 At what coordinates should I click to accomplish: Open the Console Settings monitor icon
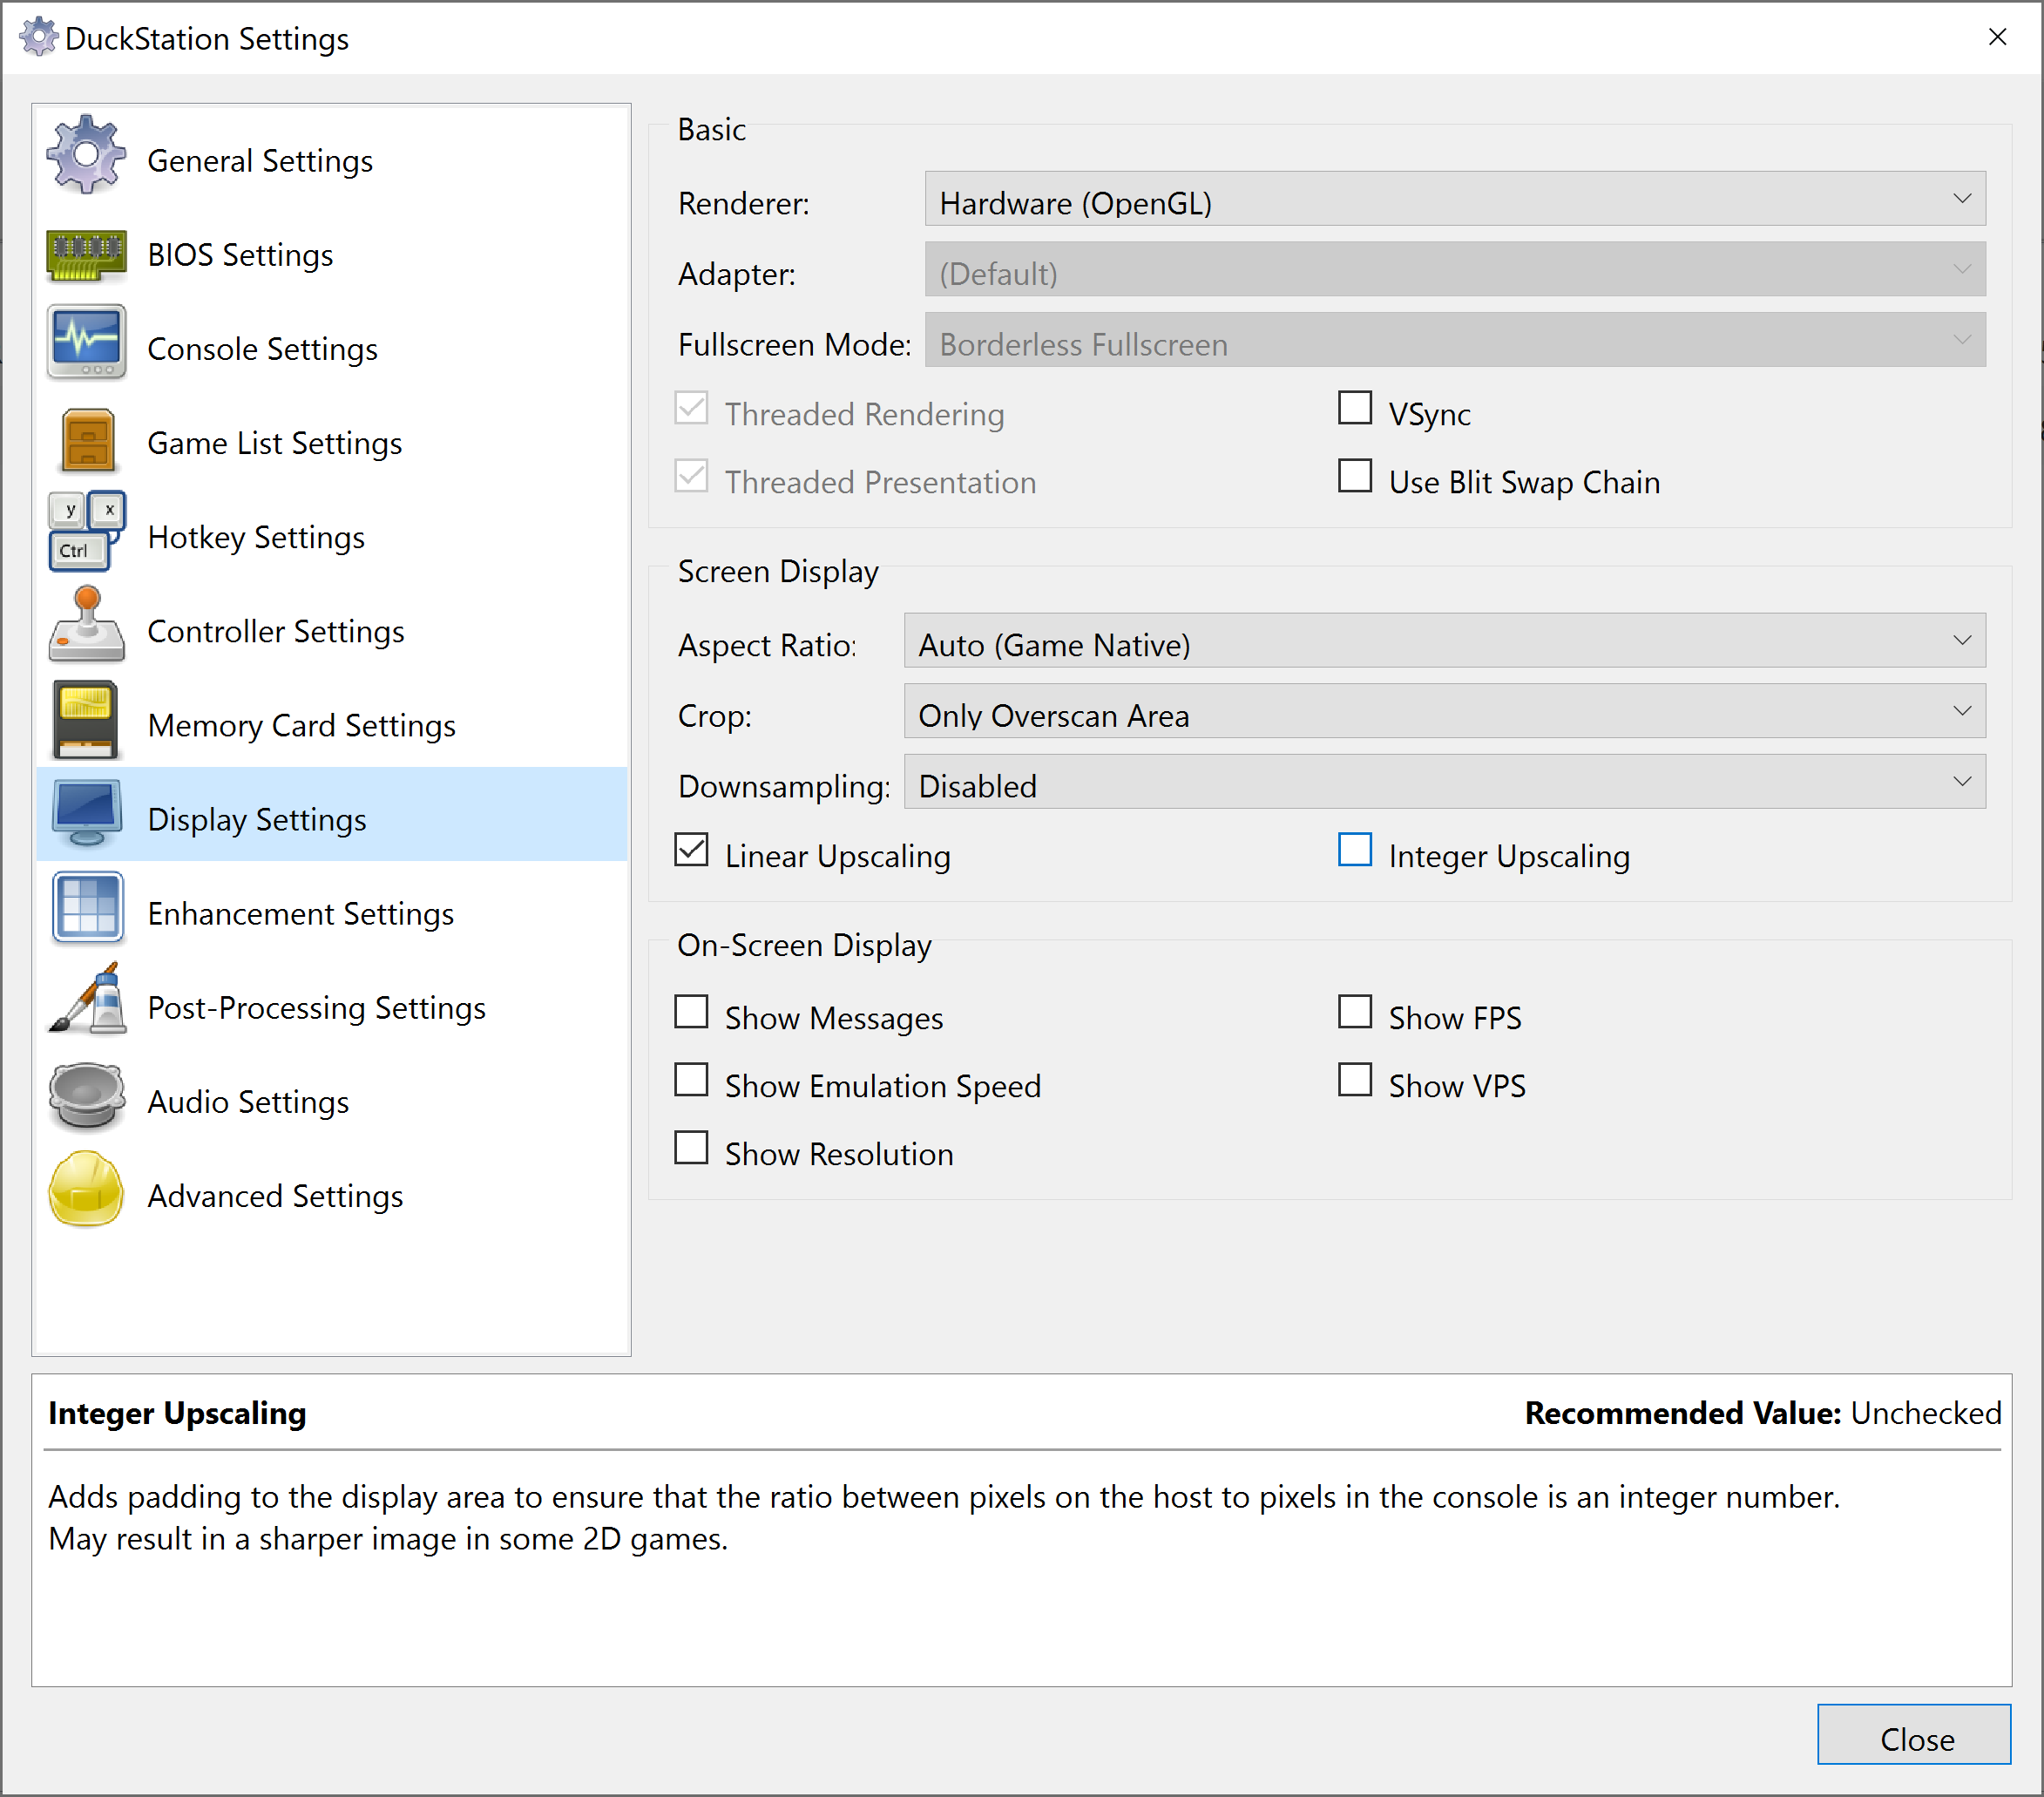pos(86,343)
